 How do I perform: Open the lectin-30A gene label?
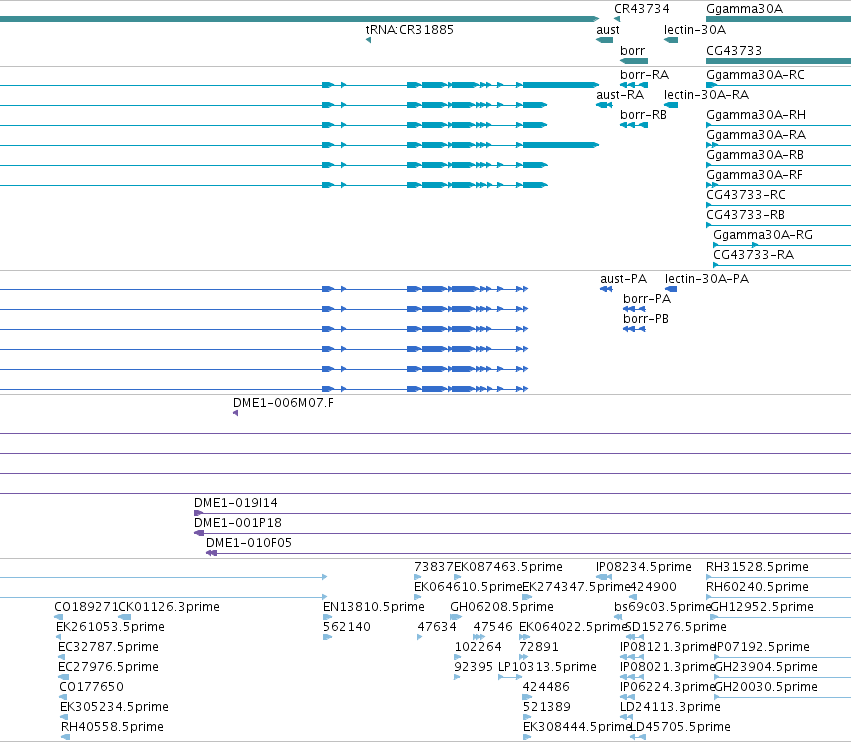click(x=695, y=29)
